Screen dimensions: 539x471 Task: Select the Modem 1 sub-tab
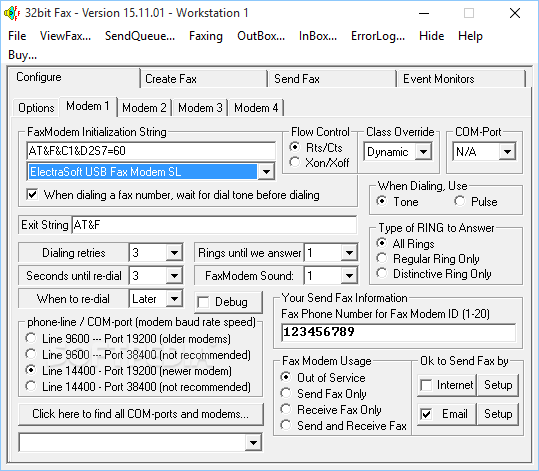click(88, 106)
